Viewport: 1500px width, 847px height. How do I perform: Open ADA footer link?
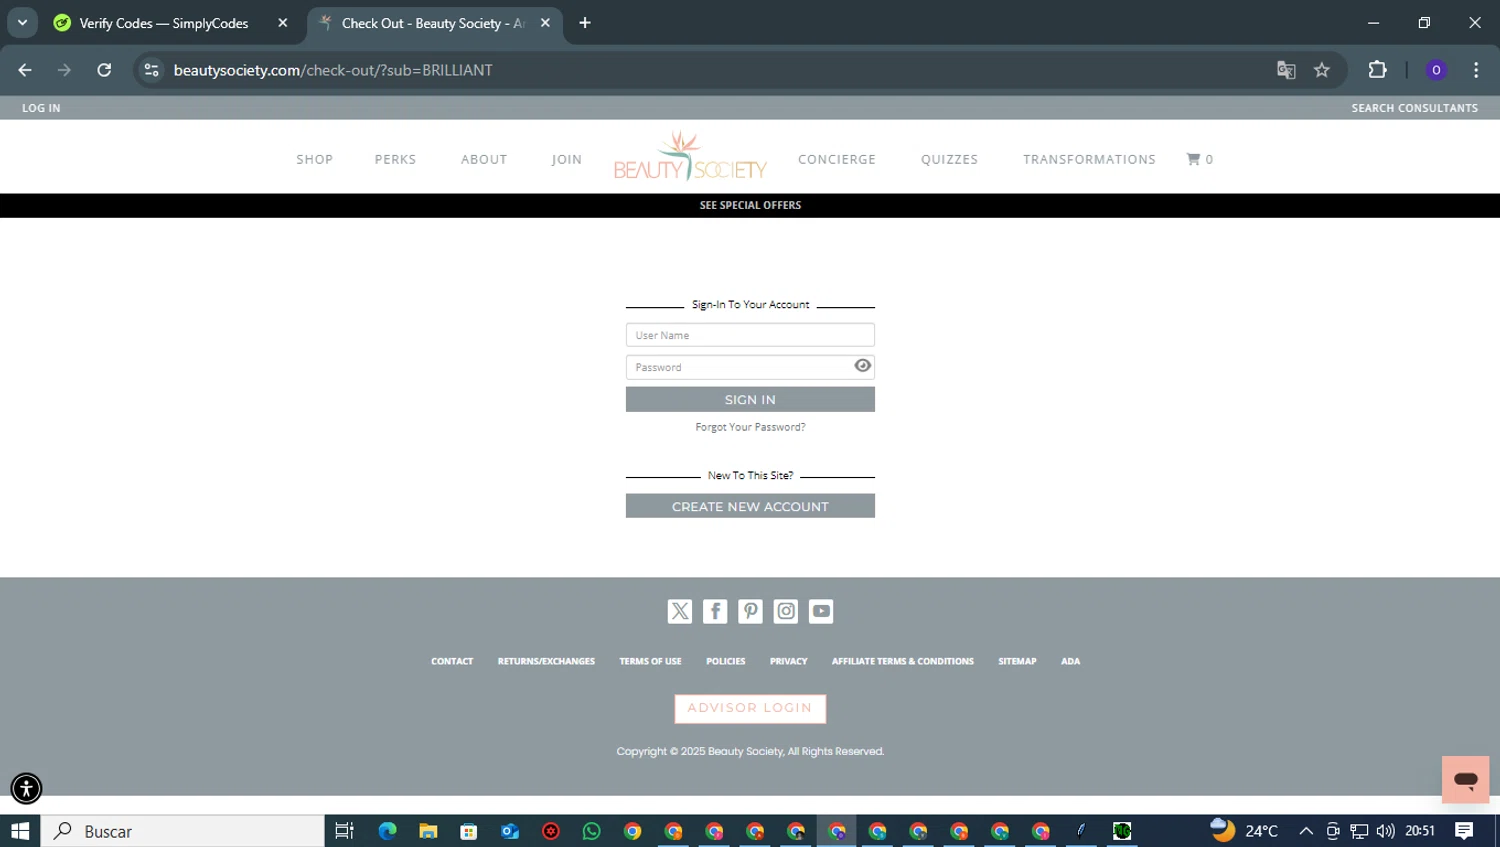coord(1070,661)
